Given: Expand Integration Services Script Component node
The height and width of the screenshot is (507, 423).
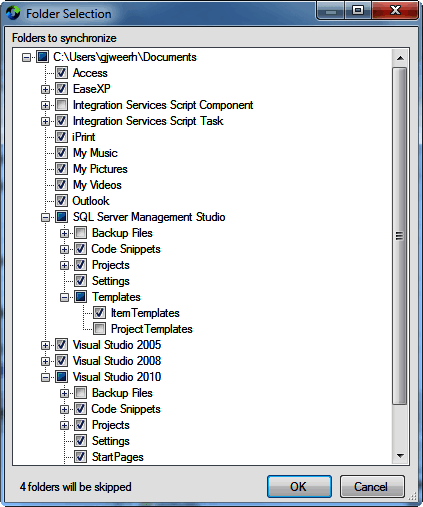Looking at the screenshot, I should (x=45, y=105).
